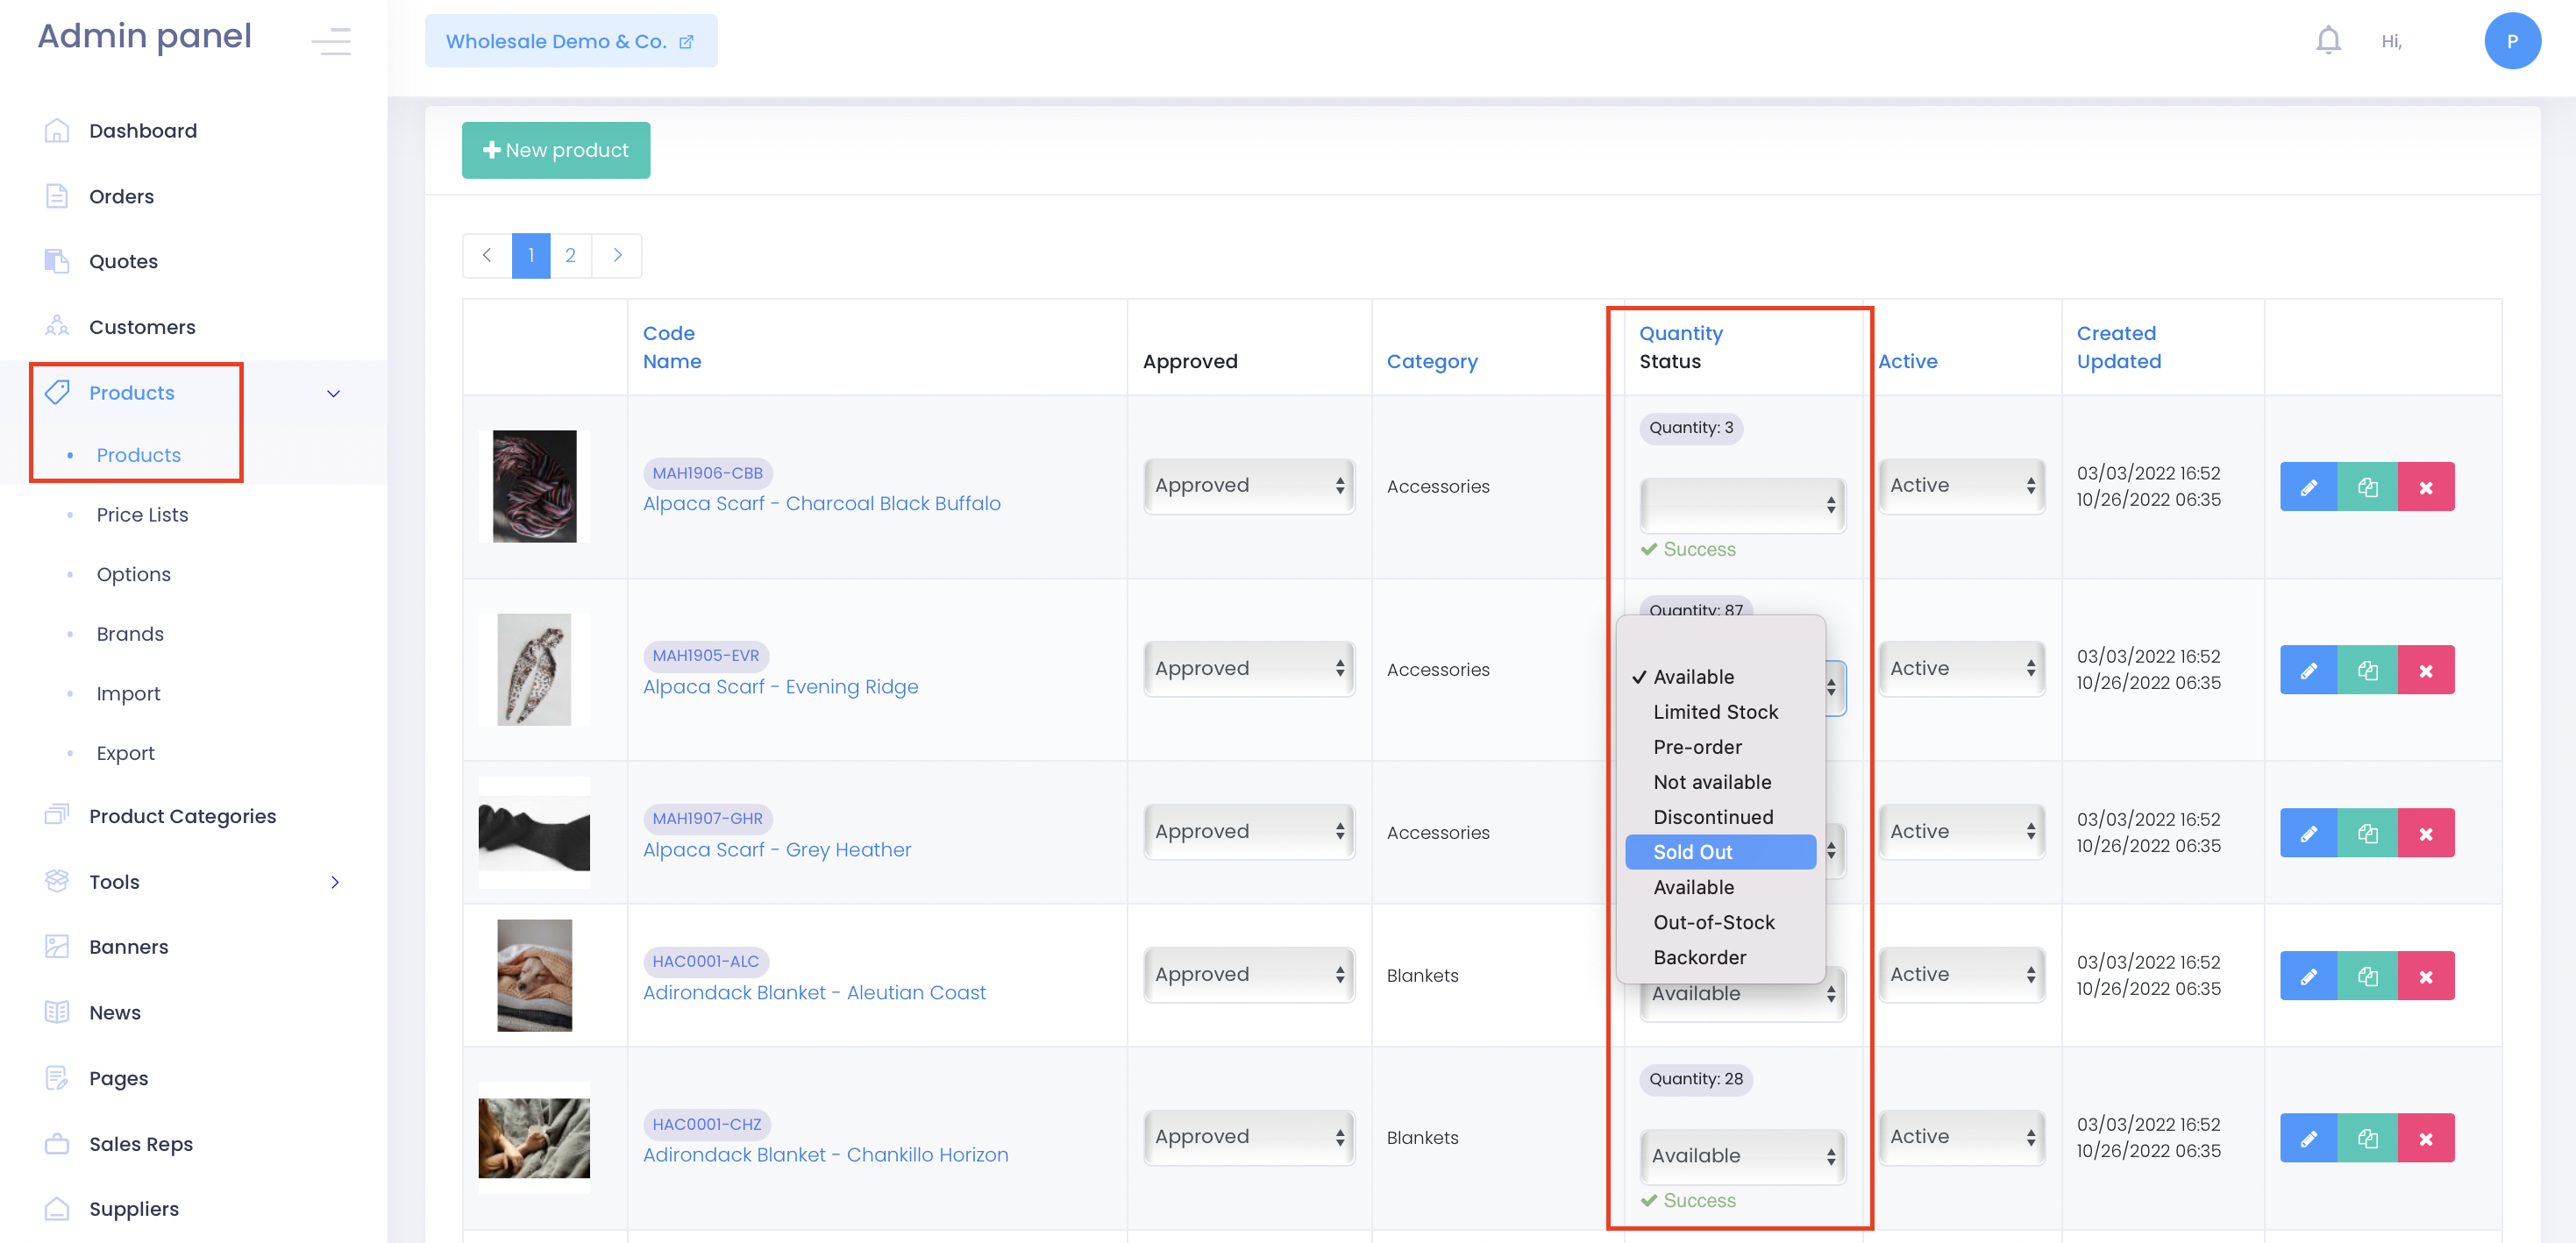Open the Customers section
This screenshot has height=1243, width=2576.
[x=141, y=327]
